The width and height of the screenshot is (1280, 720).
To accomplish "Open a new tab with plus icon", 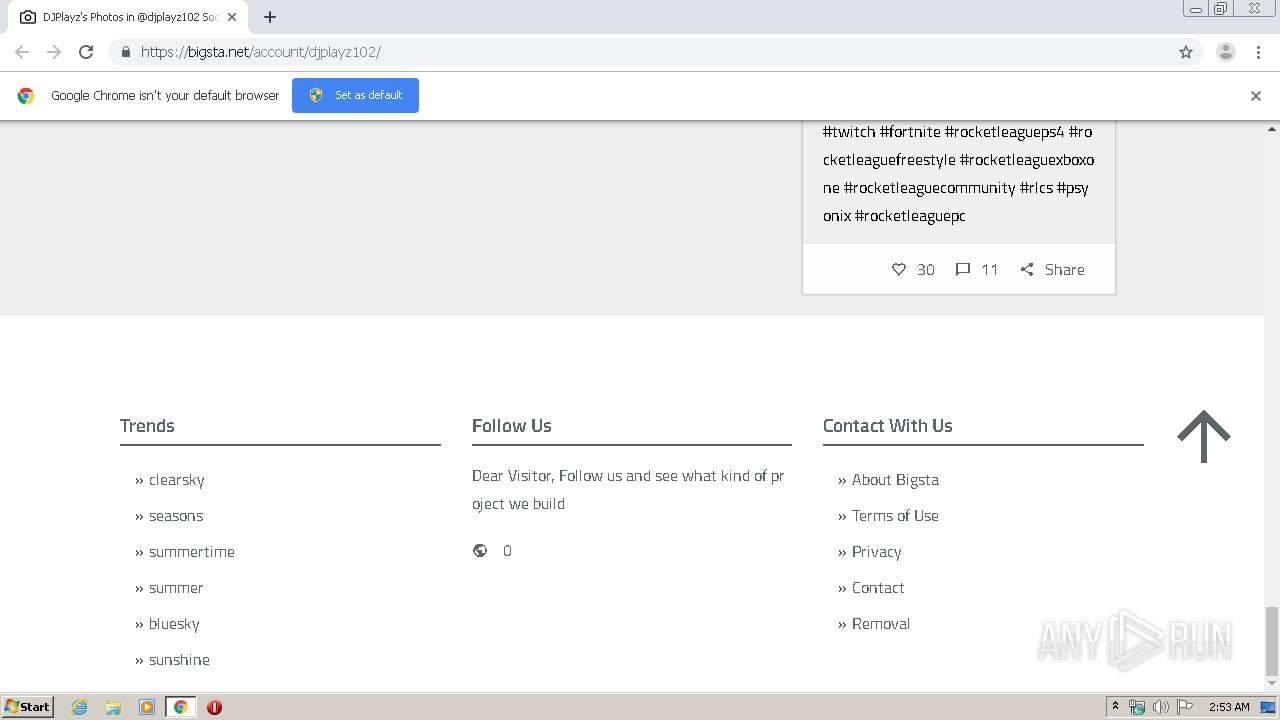I will [x=270, y=17].
